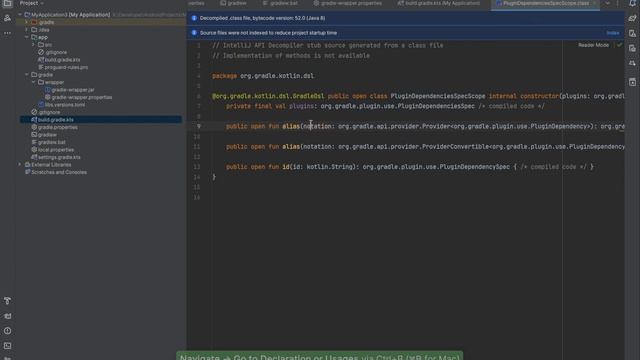The height and width of the screenshot is (360, 640).
Task: Open gradlew file in project tree
Action: (x=44, y=135)
